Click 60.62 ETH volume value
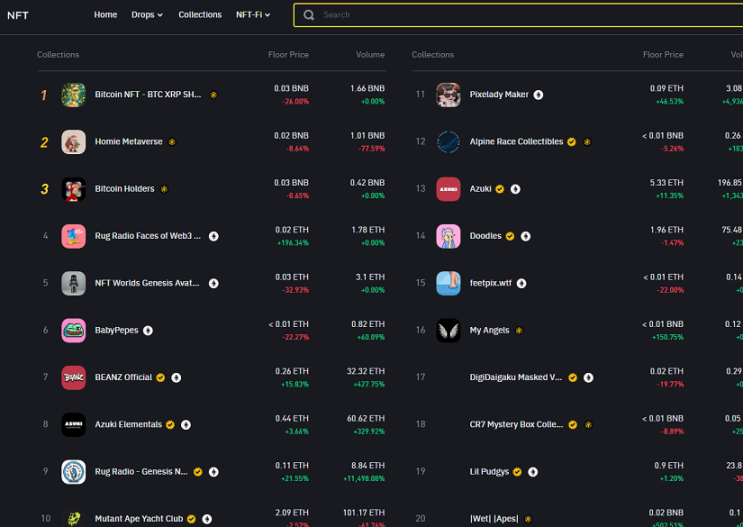 (x=366, y=418)
